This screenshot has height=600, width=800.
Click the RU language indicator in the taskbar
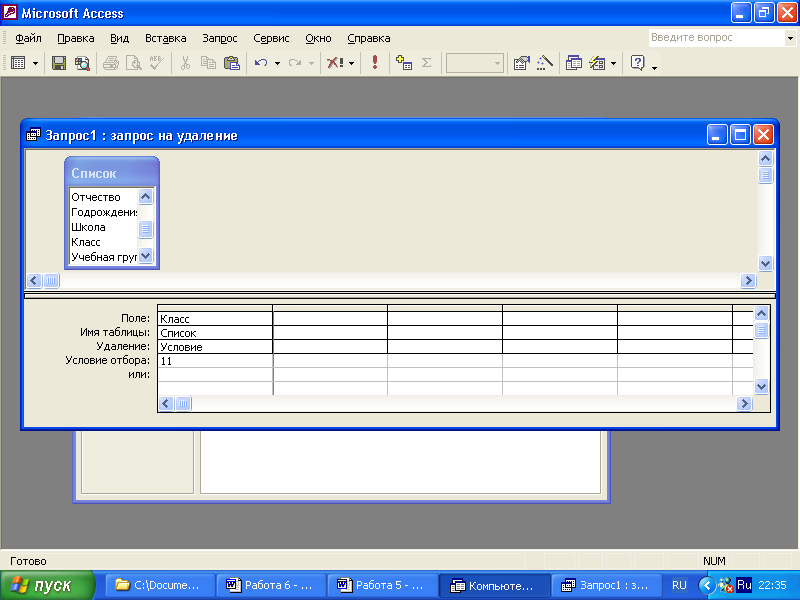point(679,585)
